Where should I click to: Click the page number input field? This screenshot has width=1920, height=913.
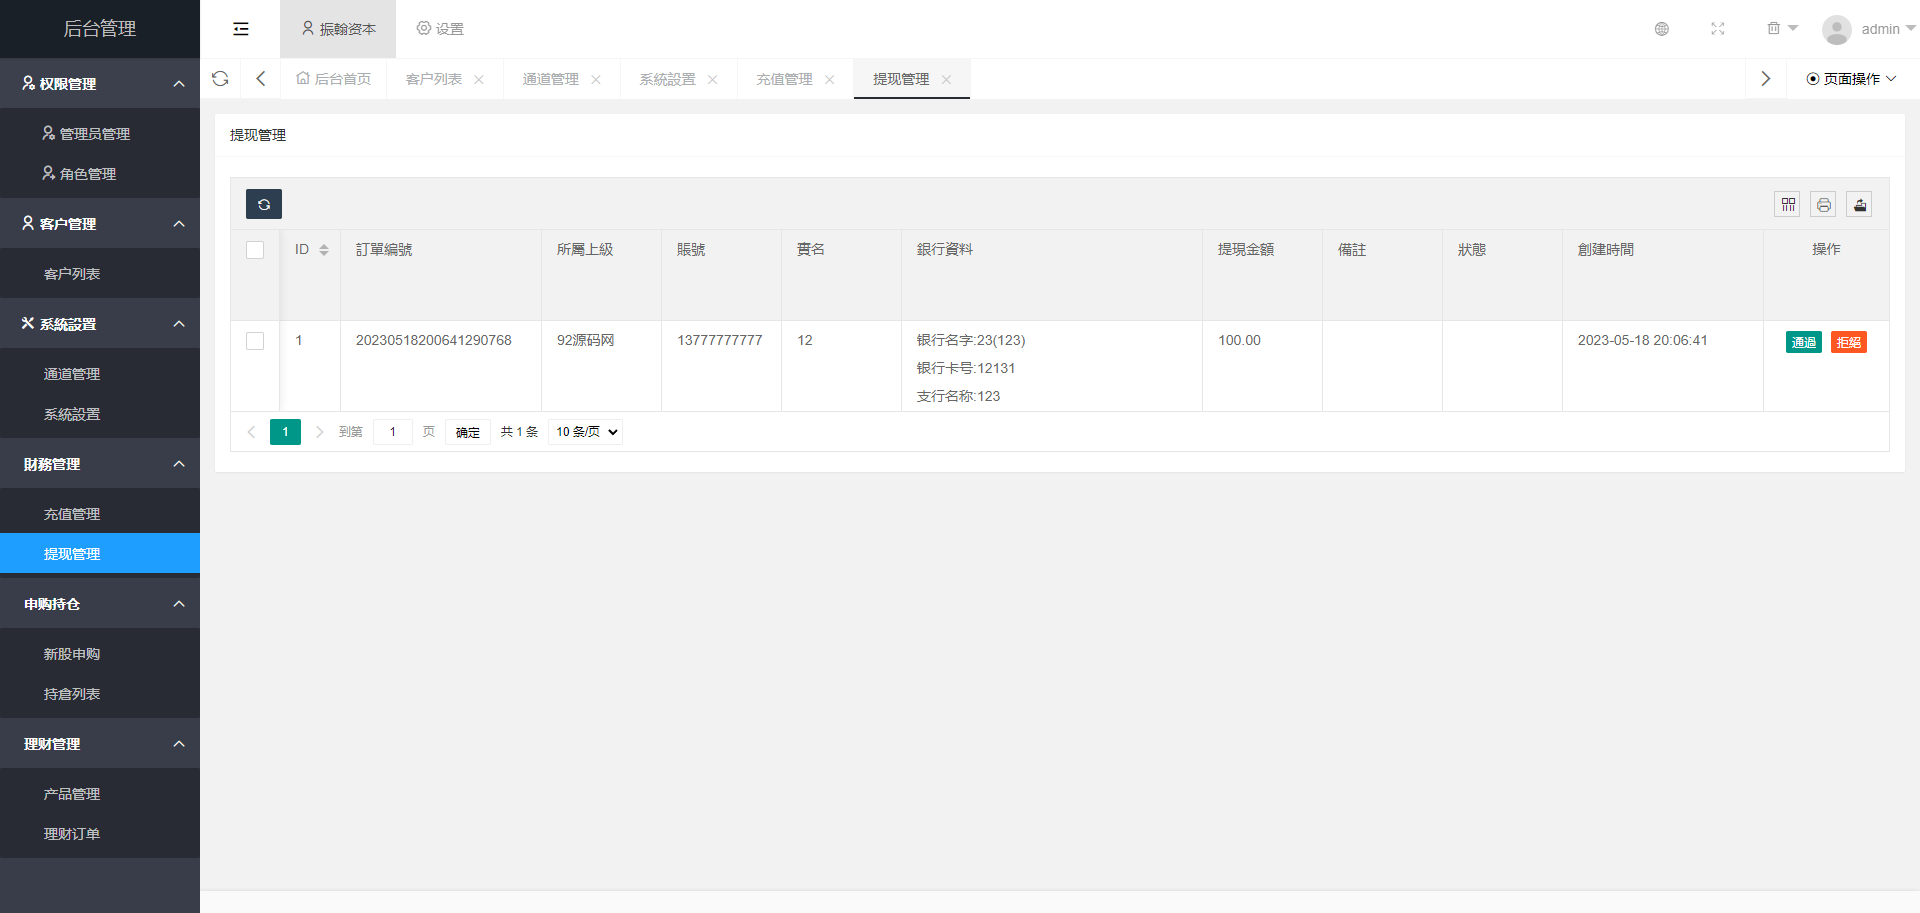click(393, 432)
